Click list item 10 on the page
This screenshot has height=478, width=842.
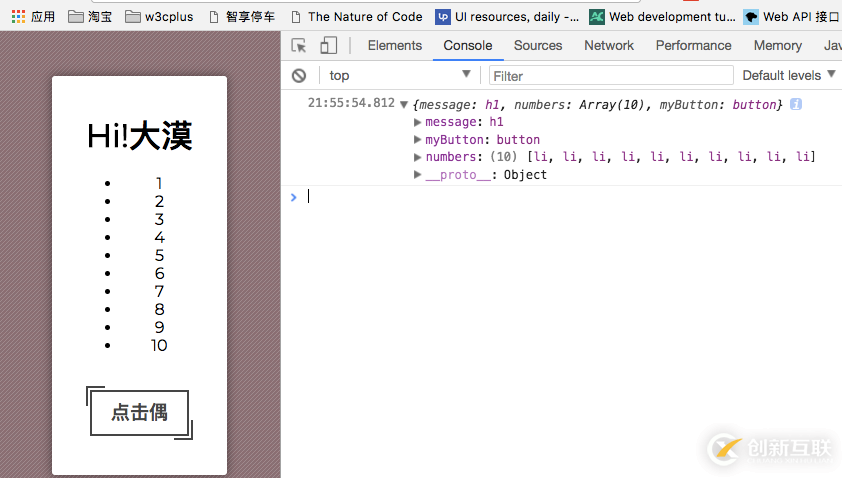click(159, 345)
